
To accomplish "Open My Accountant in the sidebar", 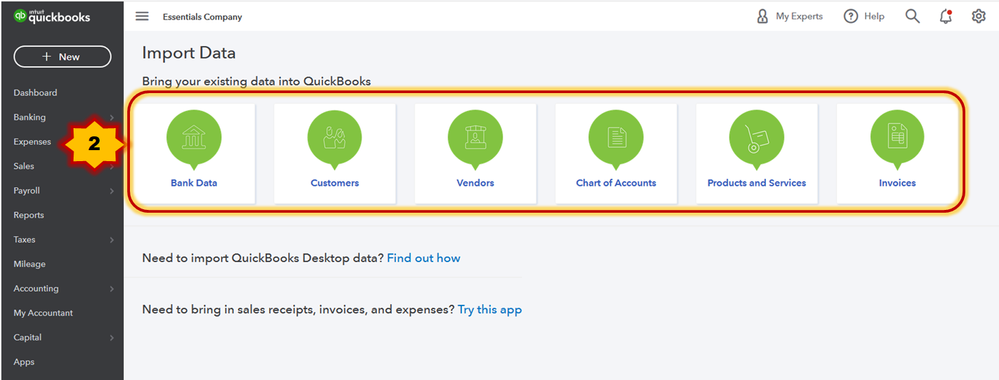I will [43, 313].
